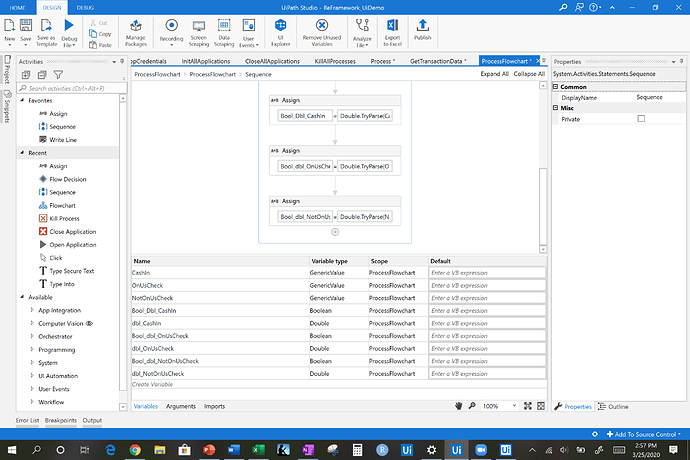Open the Output panel
690x460 pixels.
[x=92, y=420]
